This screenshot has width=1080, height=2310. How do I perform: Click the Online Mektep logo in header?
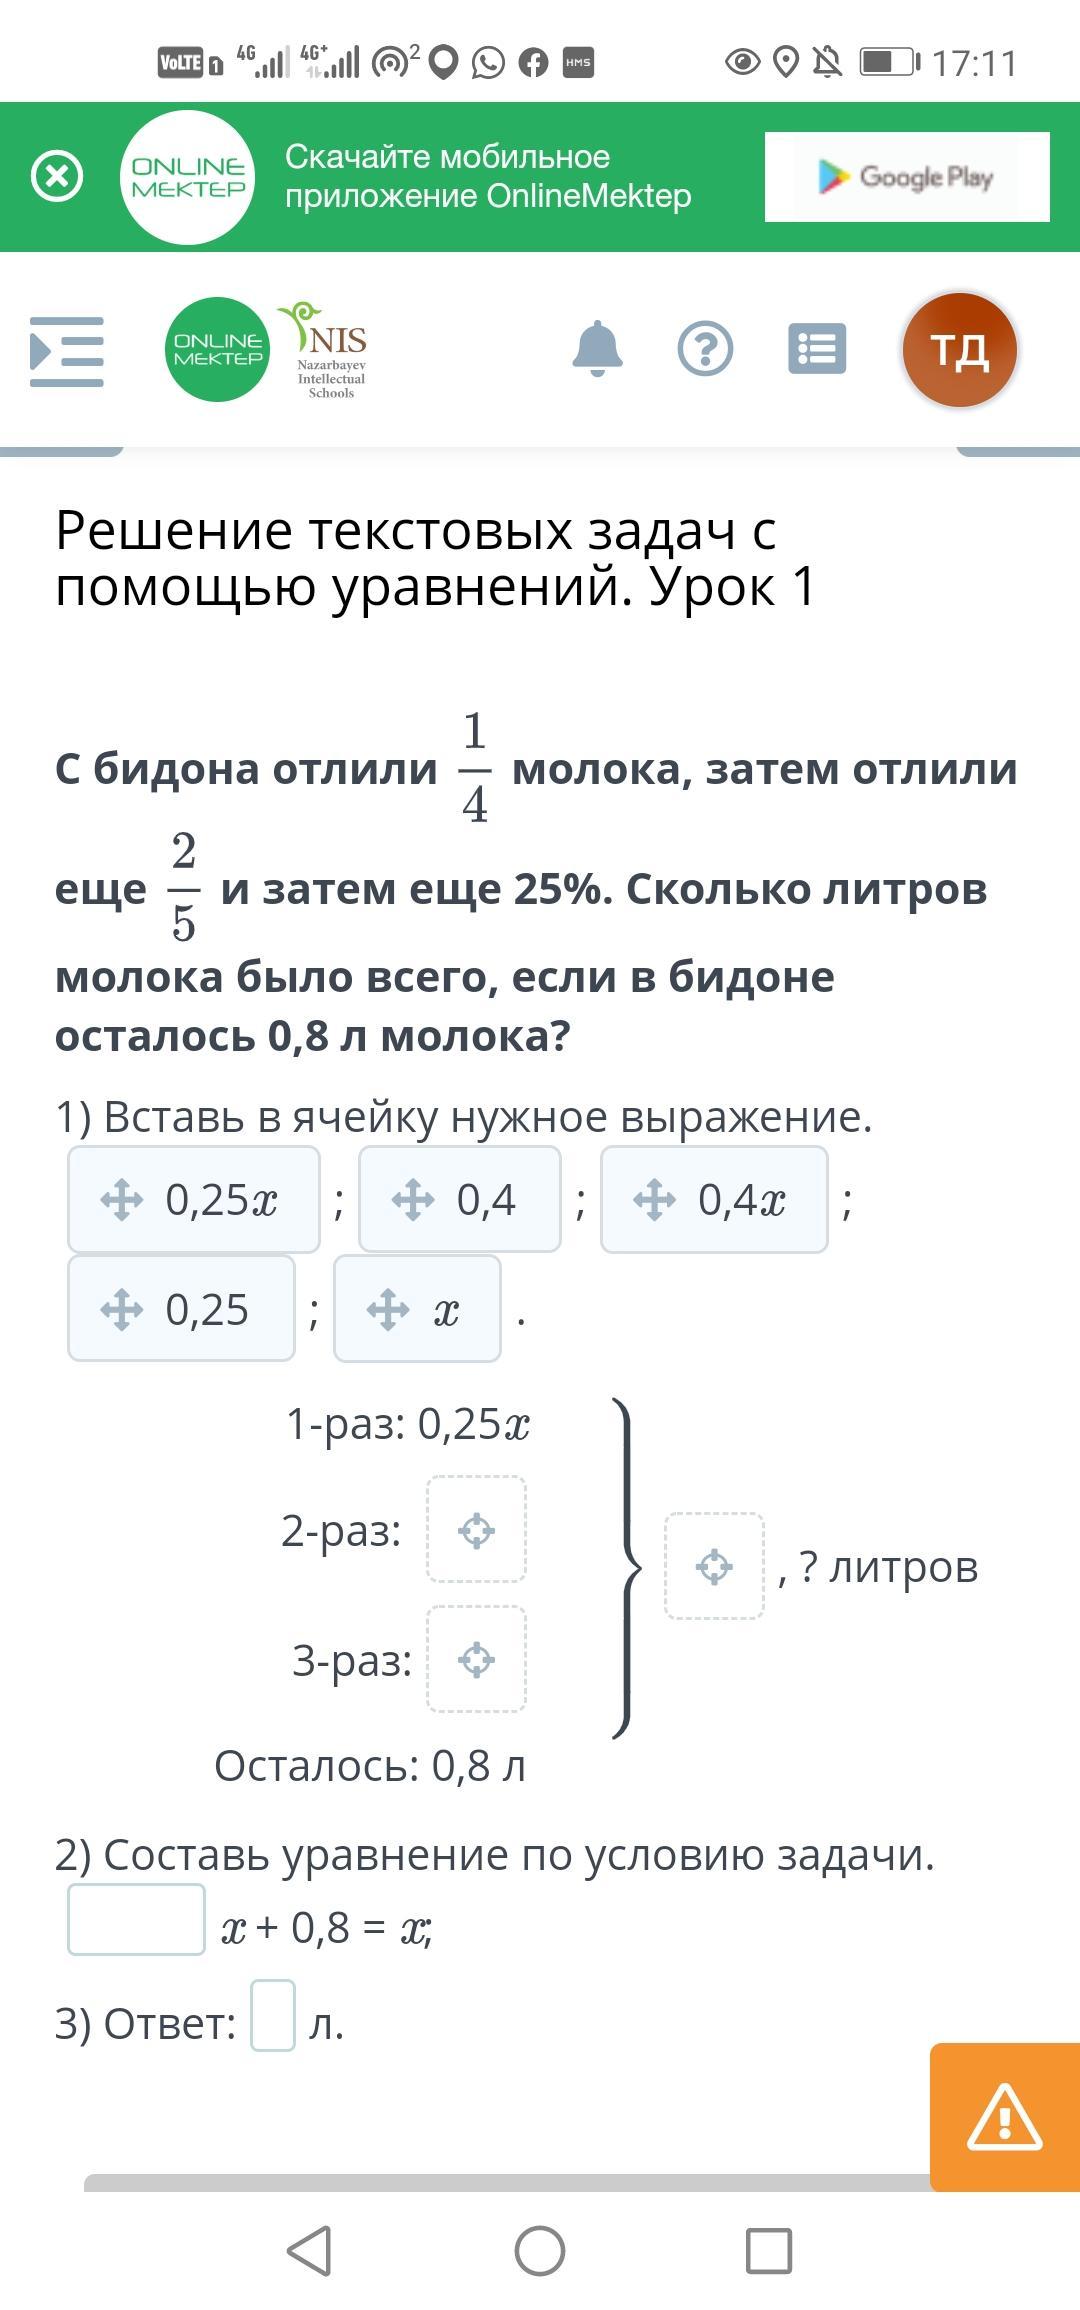coord(217,350)
